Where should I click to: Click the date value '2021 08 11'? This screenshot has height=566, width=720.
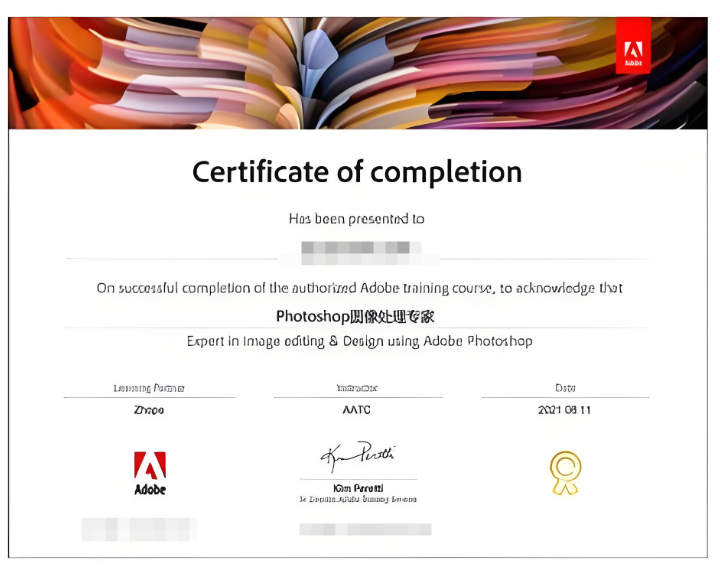[564, 410]
